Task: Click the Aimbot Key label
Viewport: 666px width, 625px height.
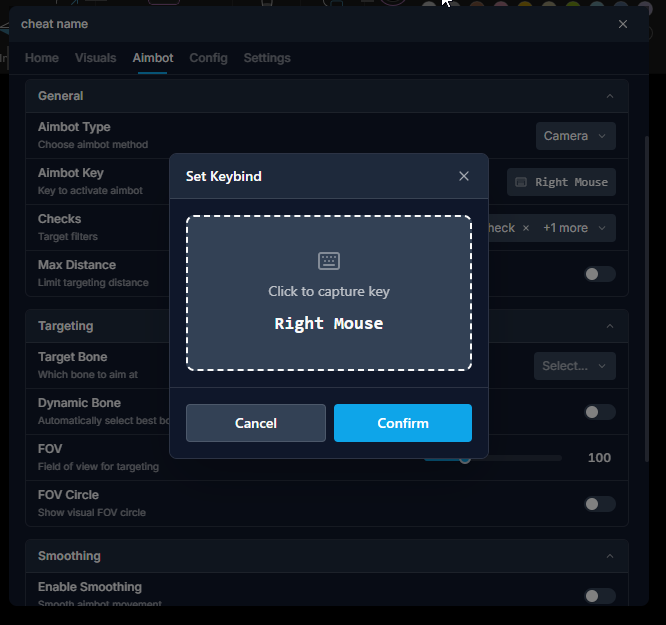Action: click(x=71, y=173)
